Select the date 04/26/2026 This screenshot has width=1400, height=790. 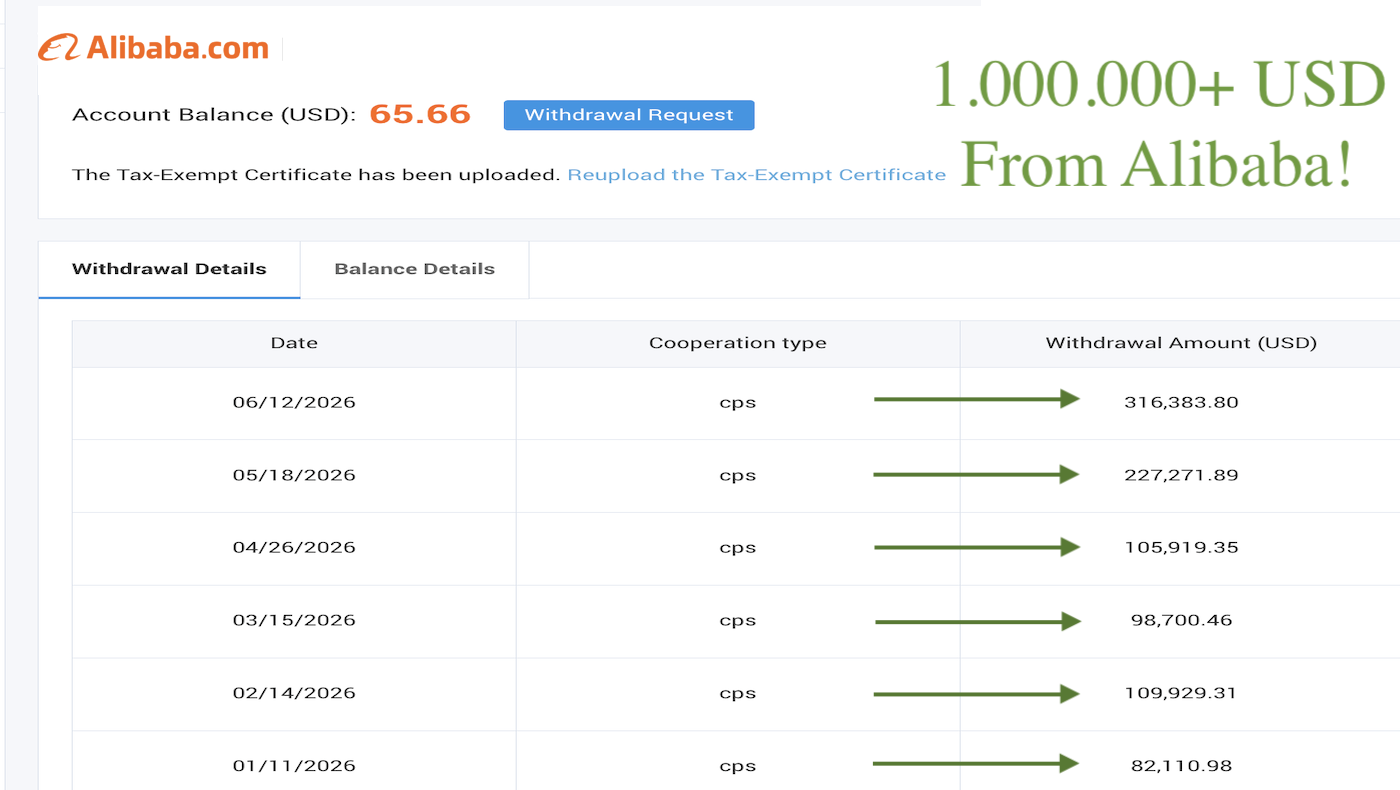click(x=294, y=548)
